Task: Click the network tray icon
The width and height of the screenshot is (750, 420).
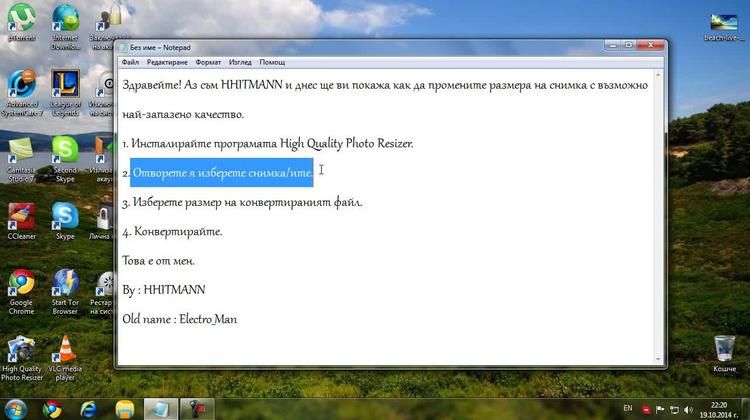Action: 674,409
